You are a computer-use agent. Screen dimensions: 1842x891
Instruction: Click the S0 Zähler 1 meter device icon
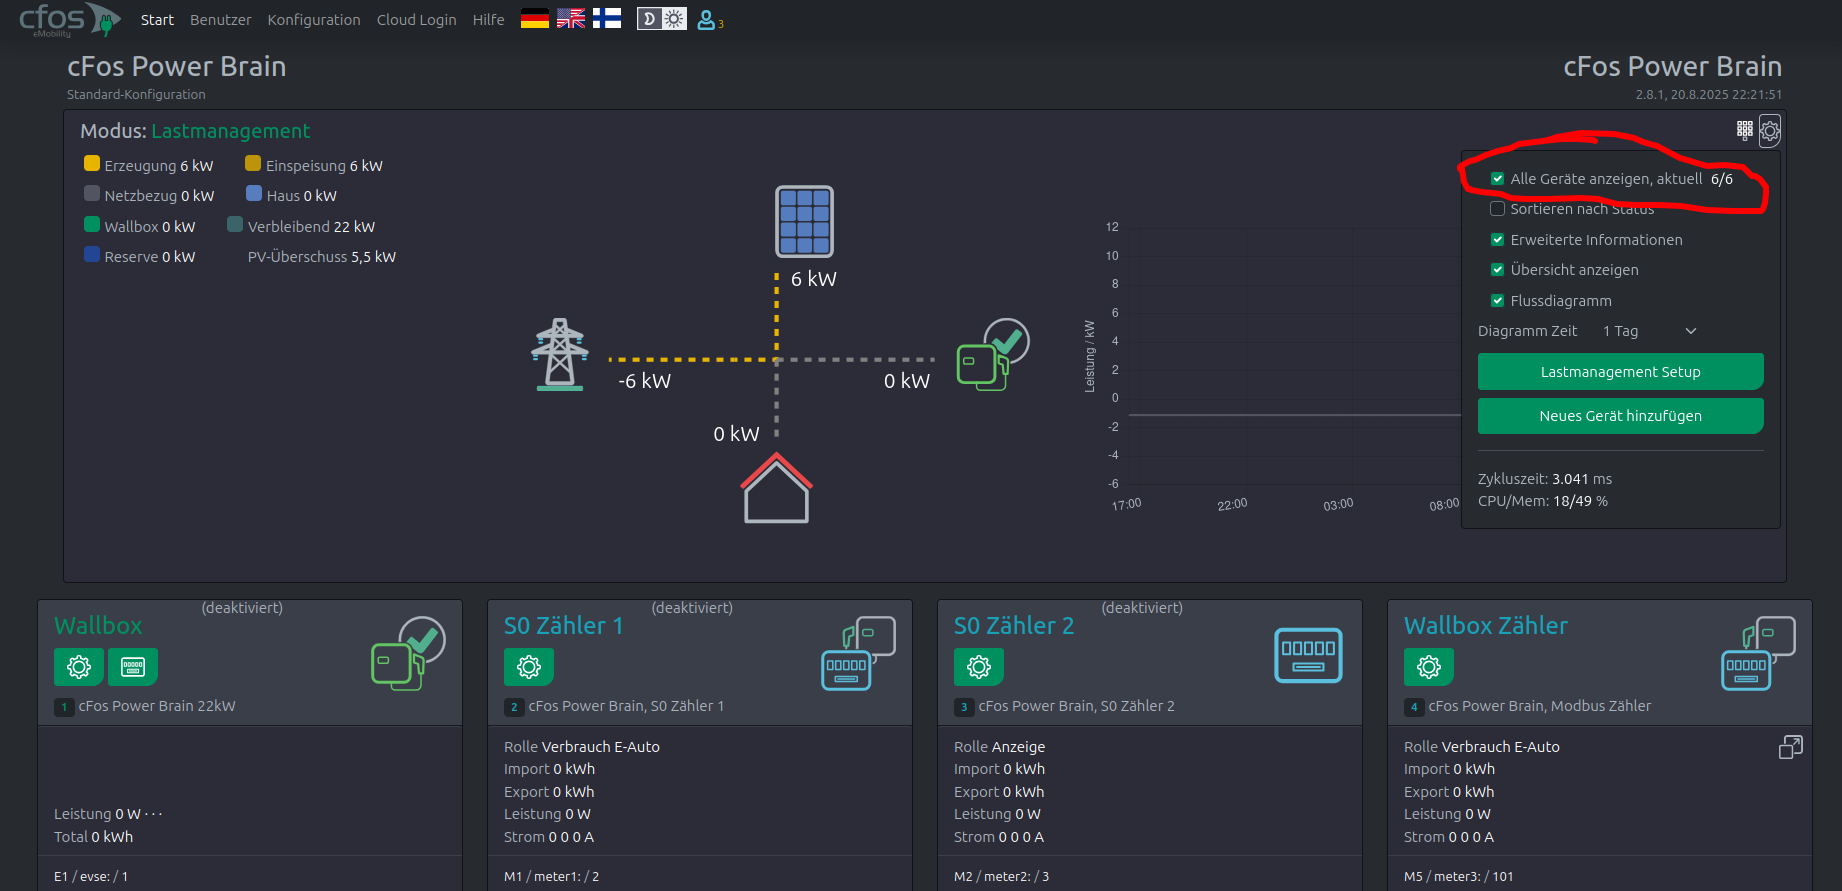pos(858,653)
